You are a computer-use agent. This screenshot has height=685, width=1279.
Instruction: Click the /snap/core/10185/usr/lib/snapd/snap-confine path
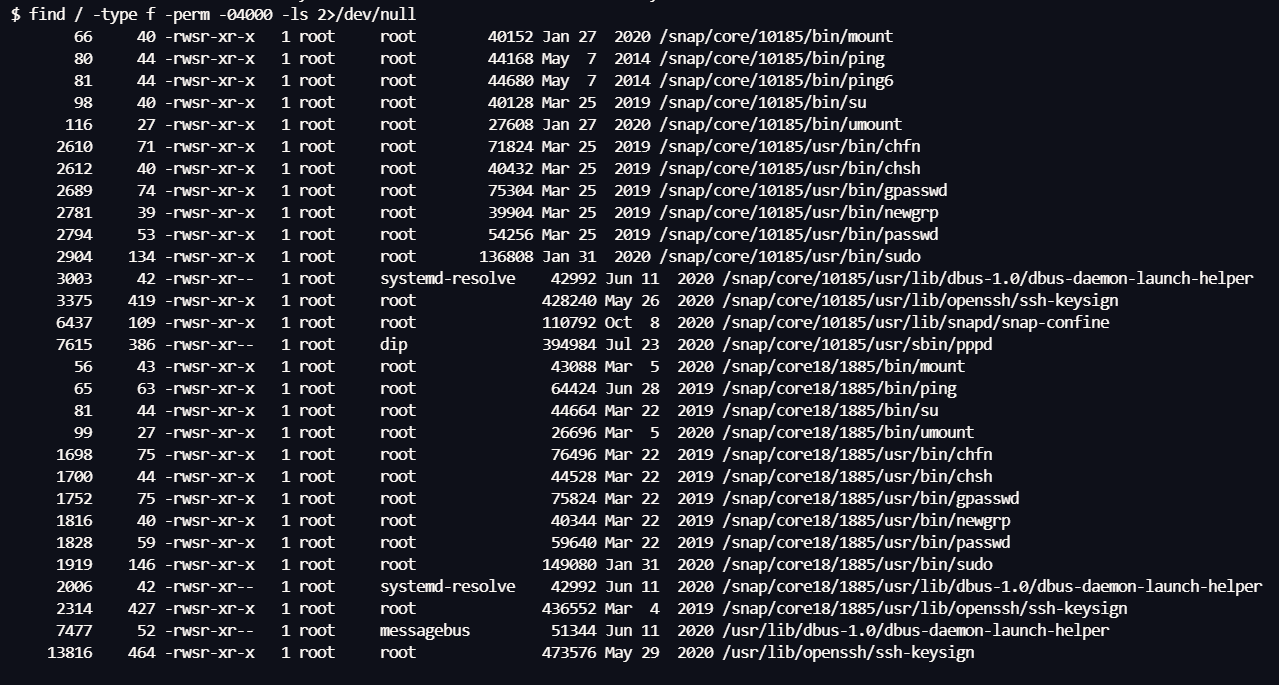pyautogui.click(x=914, y=323)
